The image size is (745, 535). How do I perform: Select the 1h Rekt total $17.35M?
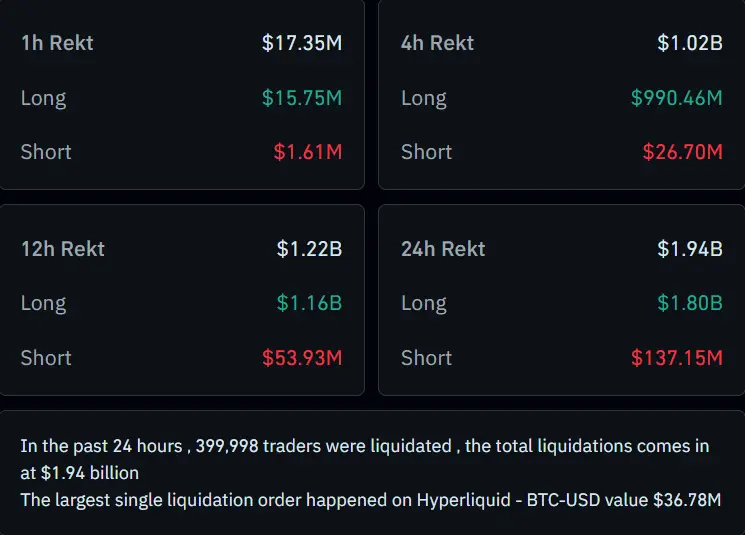pyautogui.click(x=302, y=43)
